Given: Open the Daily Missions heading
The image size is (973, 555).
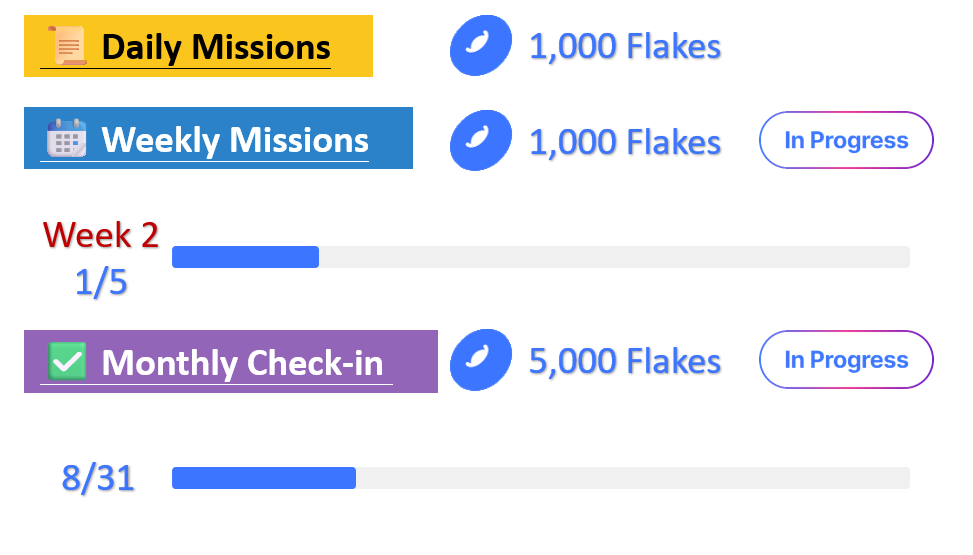Looking at the screenshot, I should (x=215, y=47).
